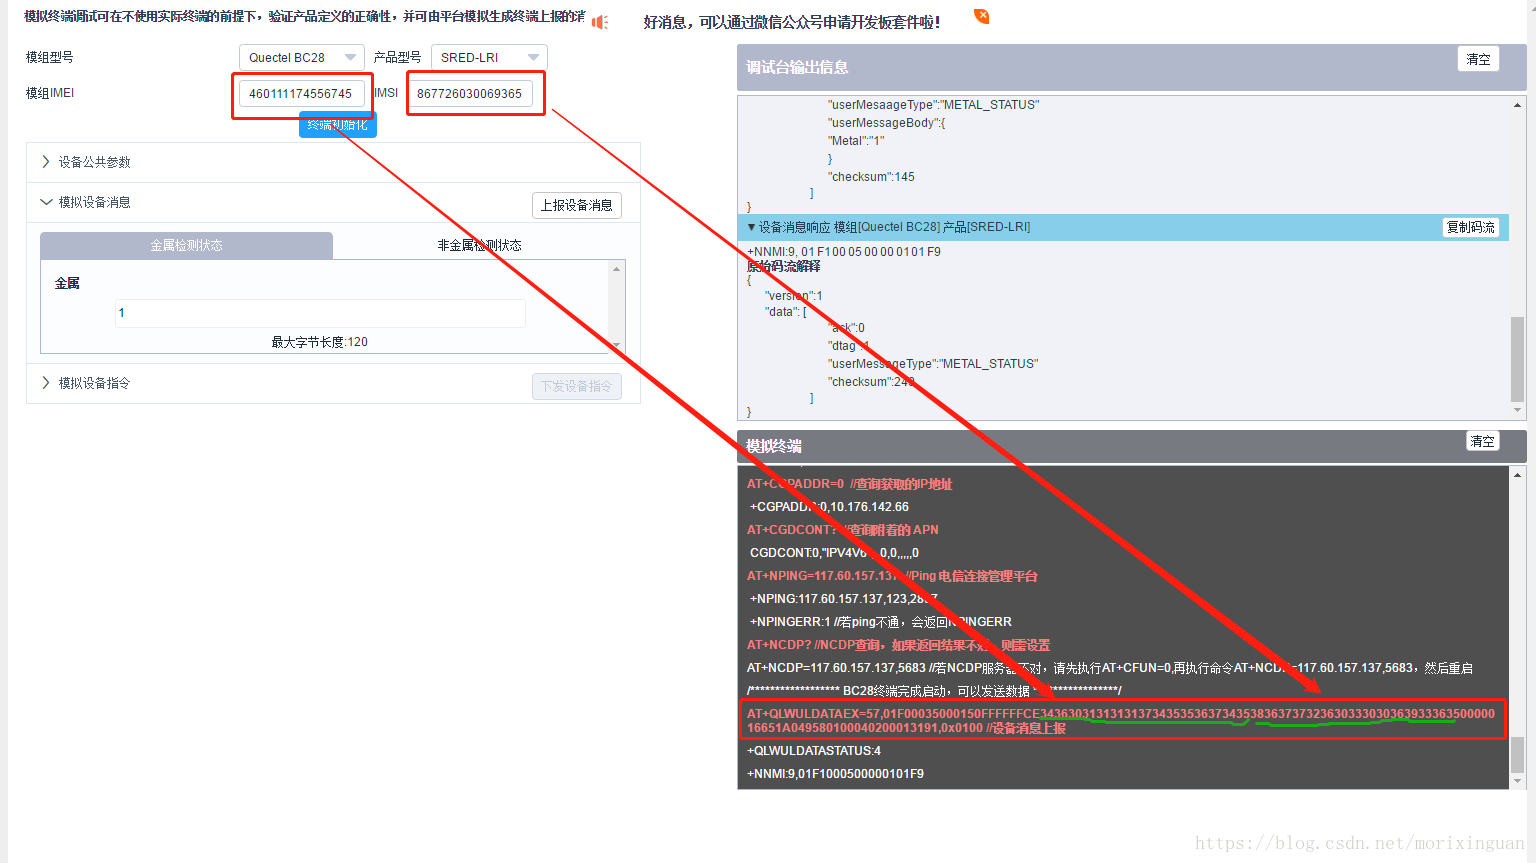Switch to the 非金属检测状态 tab
Viewport: 1536px width, 863px height.
point(479,245)
